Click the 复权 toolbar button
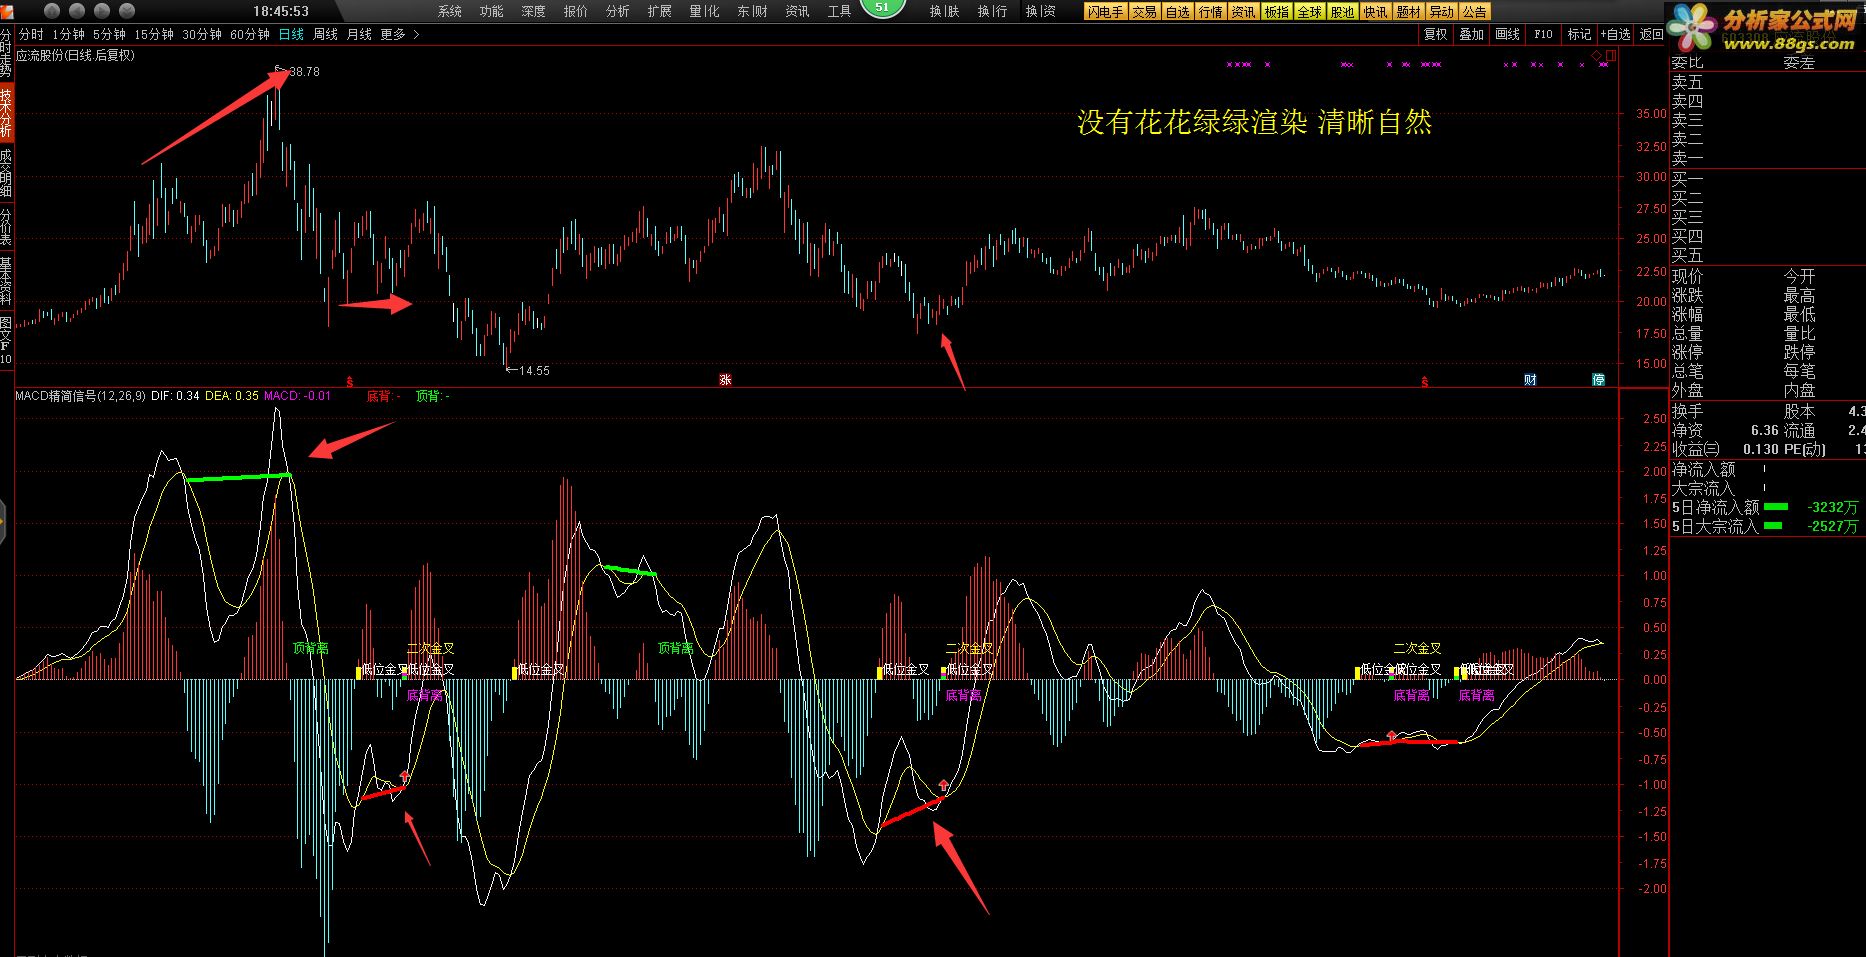The height and width of the screenshot is (957, 1866). pyautogui.click(x=1436, y=34)
